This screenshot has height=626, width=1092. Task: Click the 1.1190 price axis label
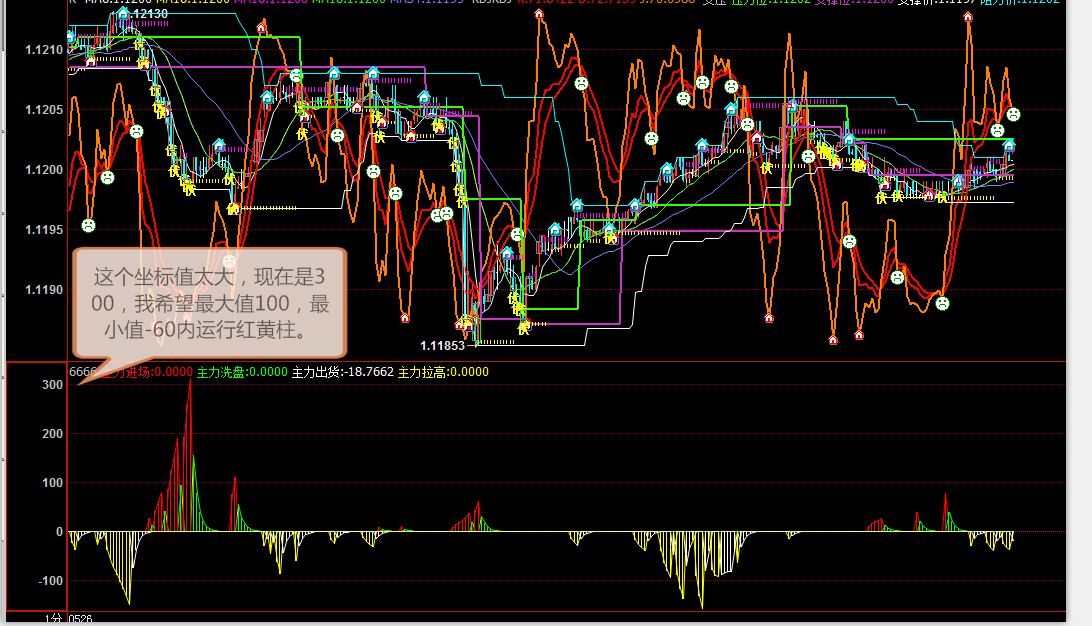tap(43, 290)
